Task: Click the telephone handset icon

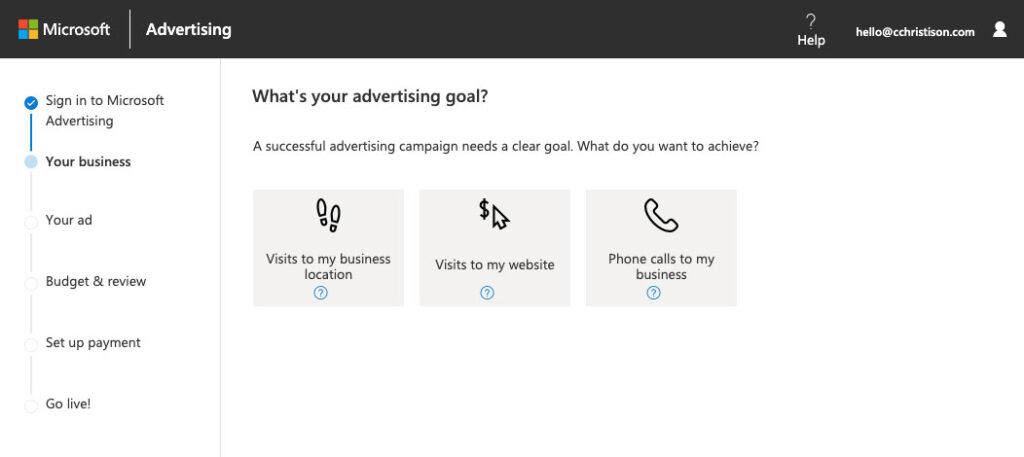Action: pos(661,214)
